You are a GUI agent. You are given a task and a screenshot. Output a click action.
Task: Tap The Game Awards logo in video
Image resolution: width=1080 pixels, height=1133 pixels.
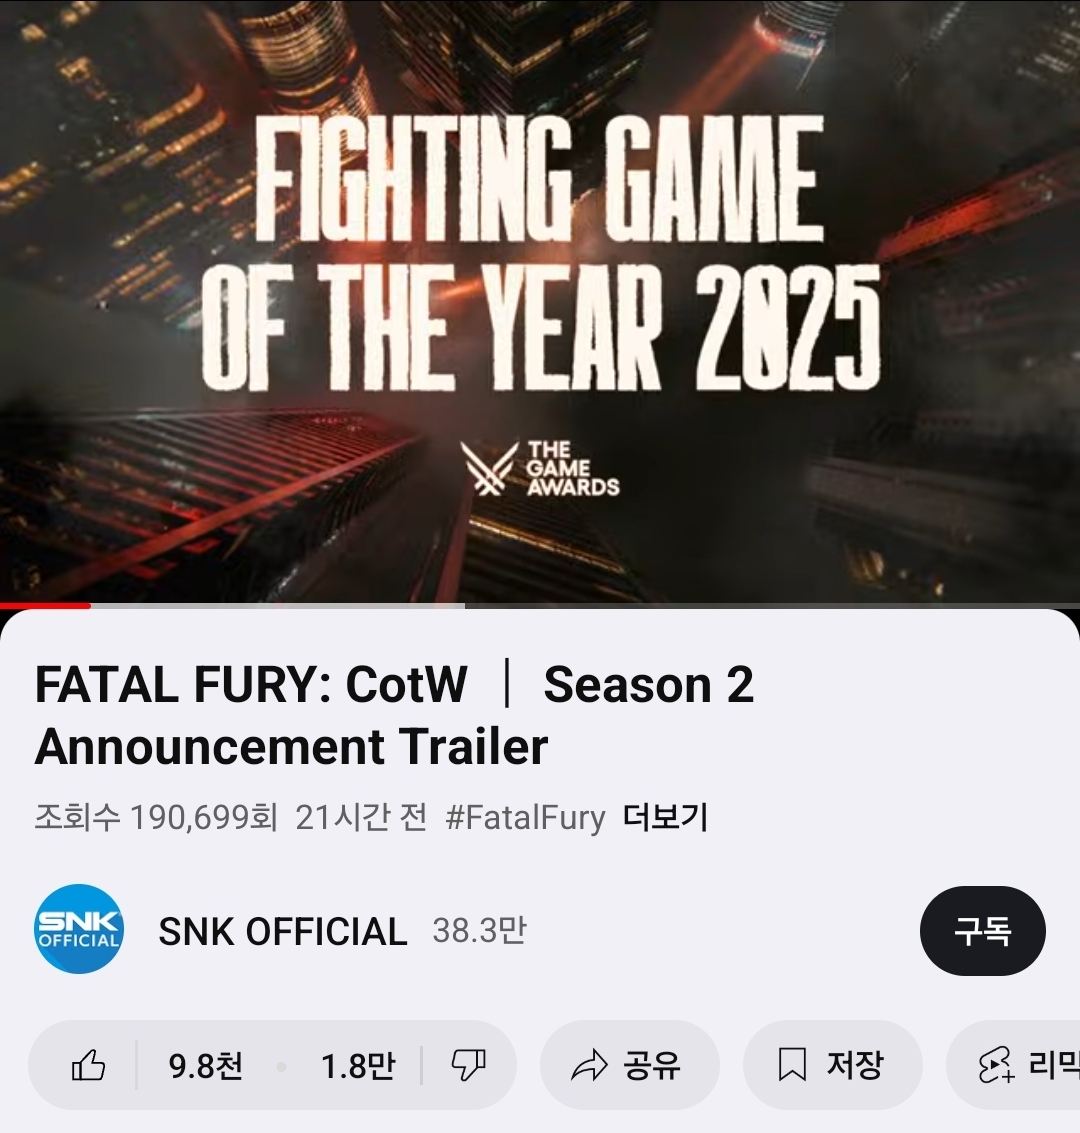pos(540,468)
